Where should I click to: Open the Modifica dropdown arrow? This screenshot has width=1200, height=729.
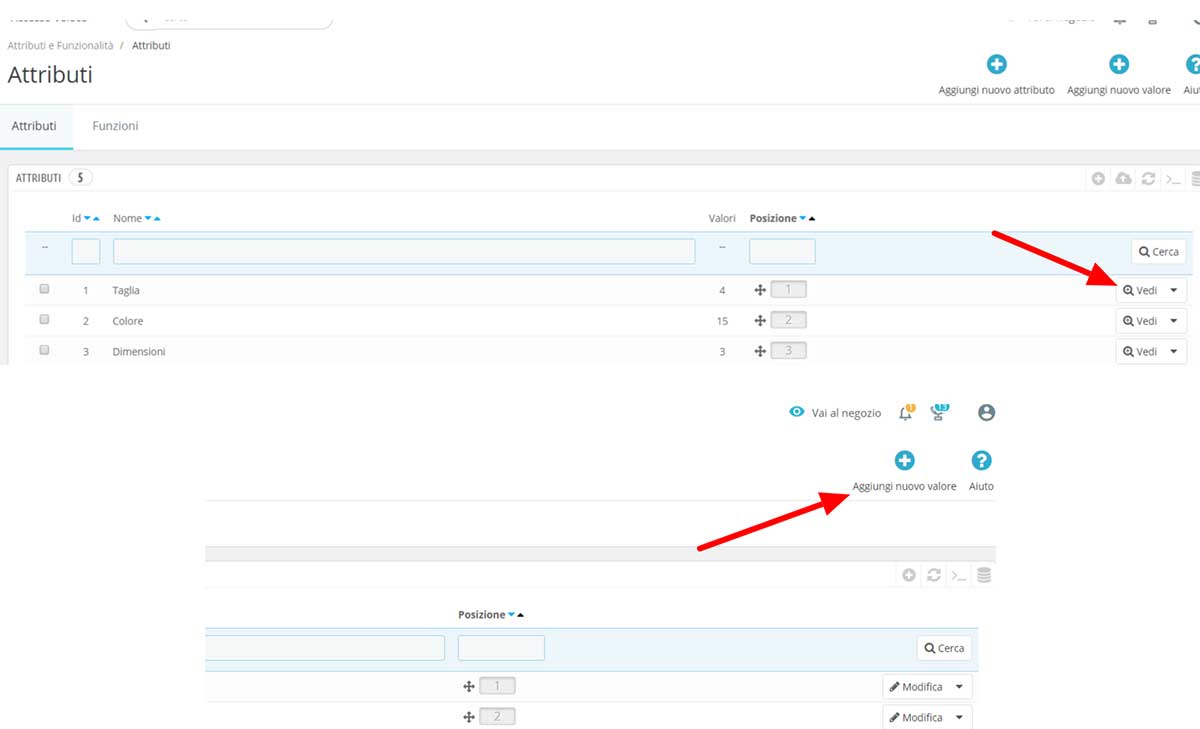click(957, 686)
